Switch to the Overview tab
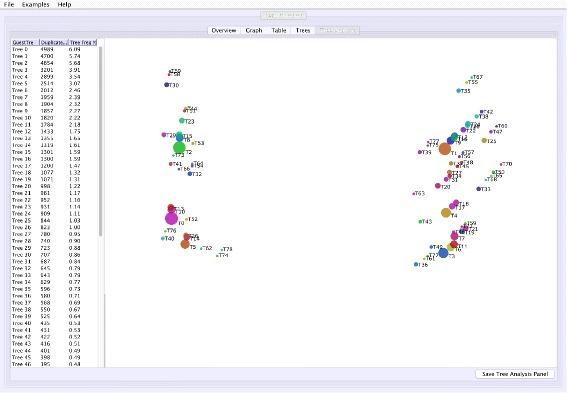Image resolution: width=567 pixels, height=393 pixels. click(224, 30)
